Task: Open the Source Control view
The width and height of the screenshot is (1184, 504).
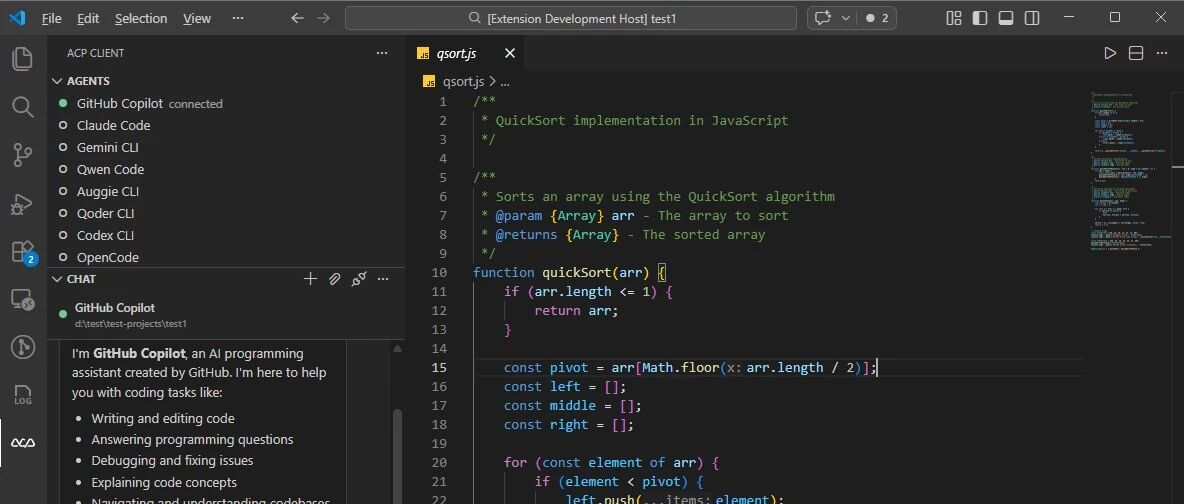Action: 23,155
